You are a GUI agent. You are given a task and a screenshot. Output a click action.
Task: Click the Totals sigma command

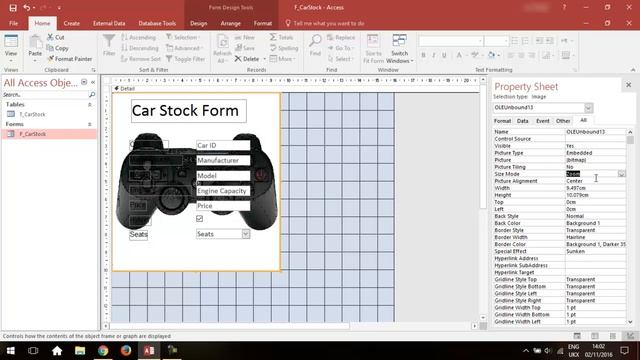282,37
